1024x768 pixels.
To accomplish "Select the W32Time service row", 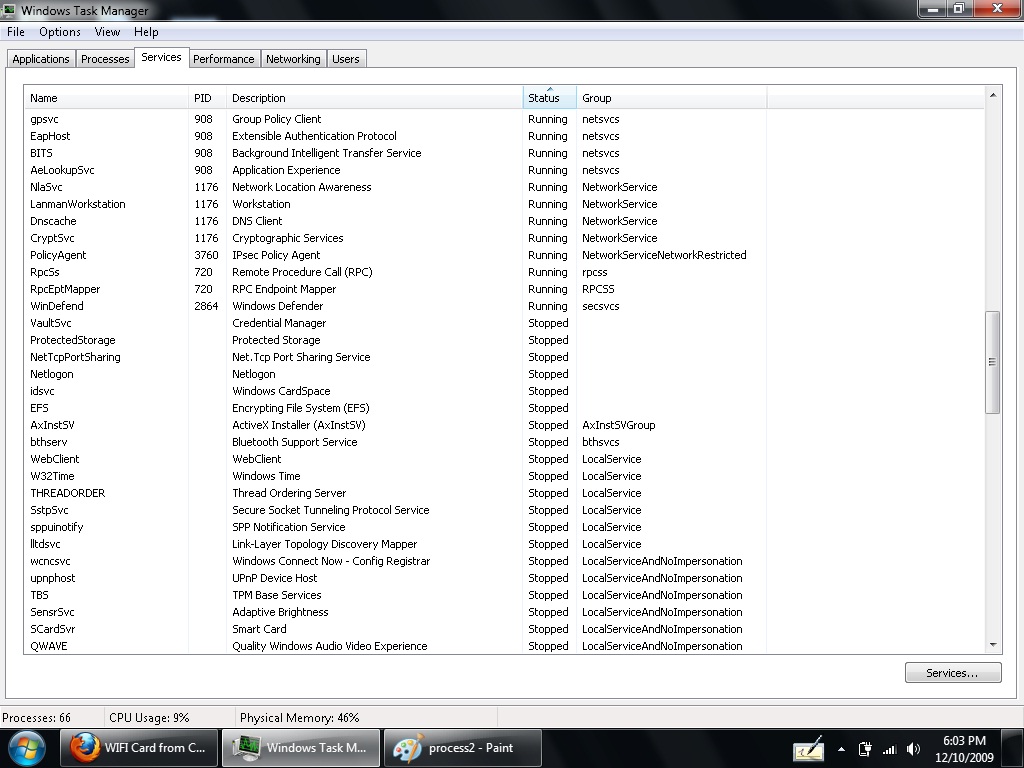I will click(x=504, y=476).
